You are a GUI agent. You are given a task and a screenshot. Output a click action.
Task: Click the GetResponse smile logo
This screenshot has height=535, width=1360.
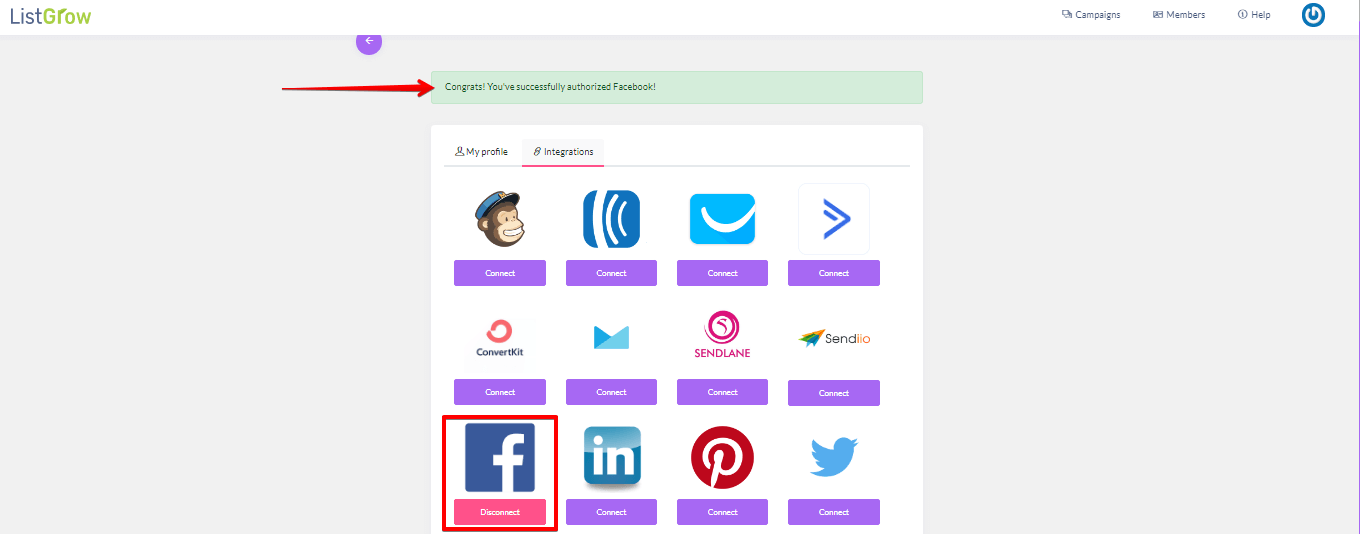click(x=722, y=219)
